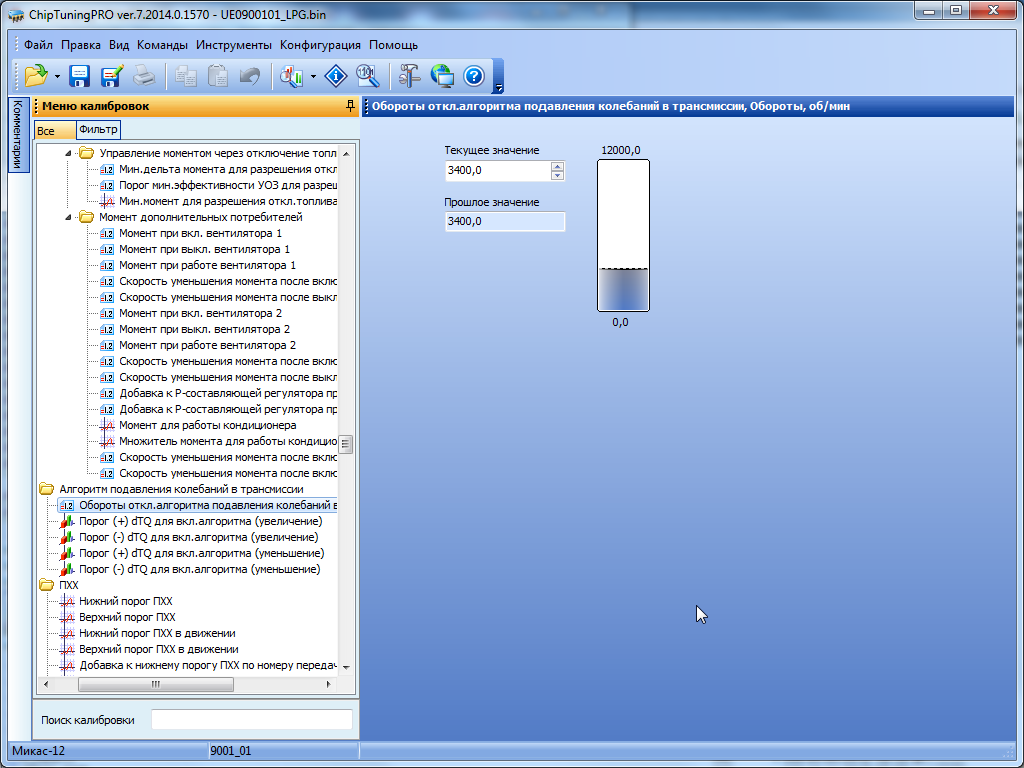Save firmware using the floppy disk icon
This screenshot has height=768, width=1024.
[80, 75]
